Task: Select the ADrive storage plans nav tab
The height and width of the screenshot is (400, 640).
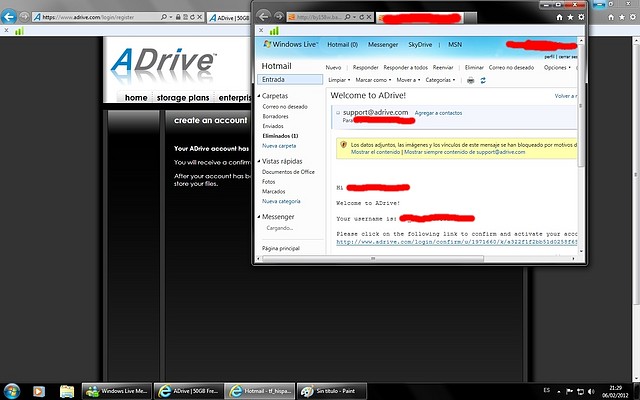Action: point(183,98)
